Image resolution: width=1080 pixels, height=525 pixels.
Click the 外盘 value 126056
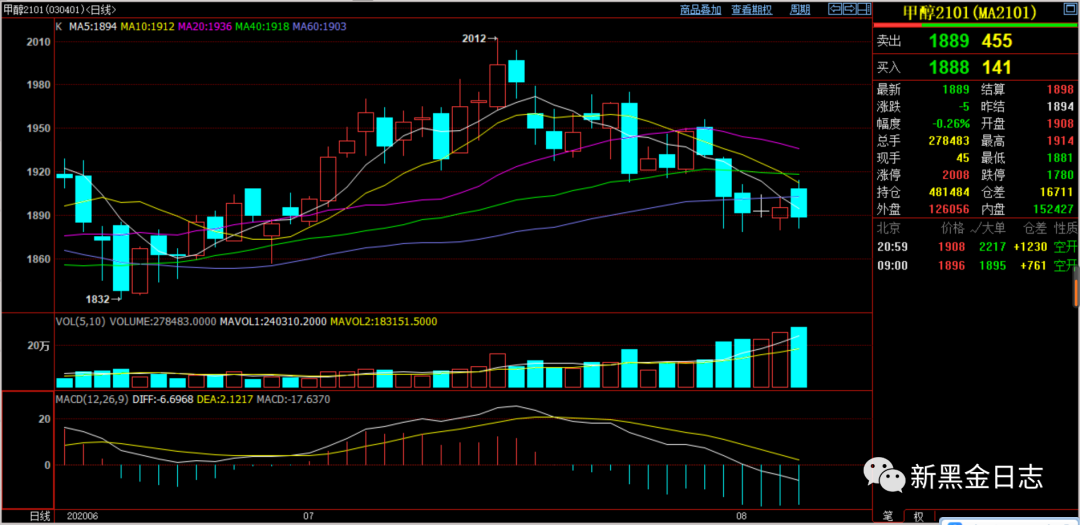[949, 209]
